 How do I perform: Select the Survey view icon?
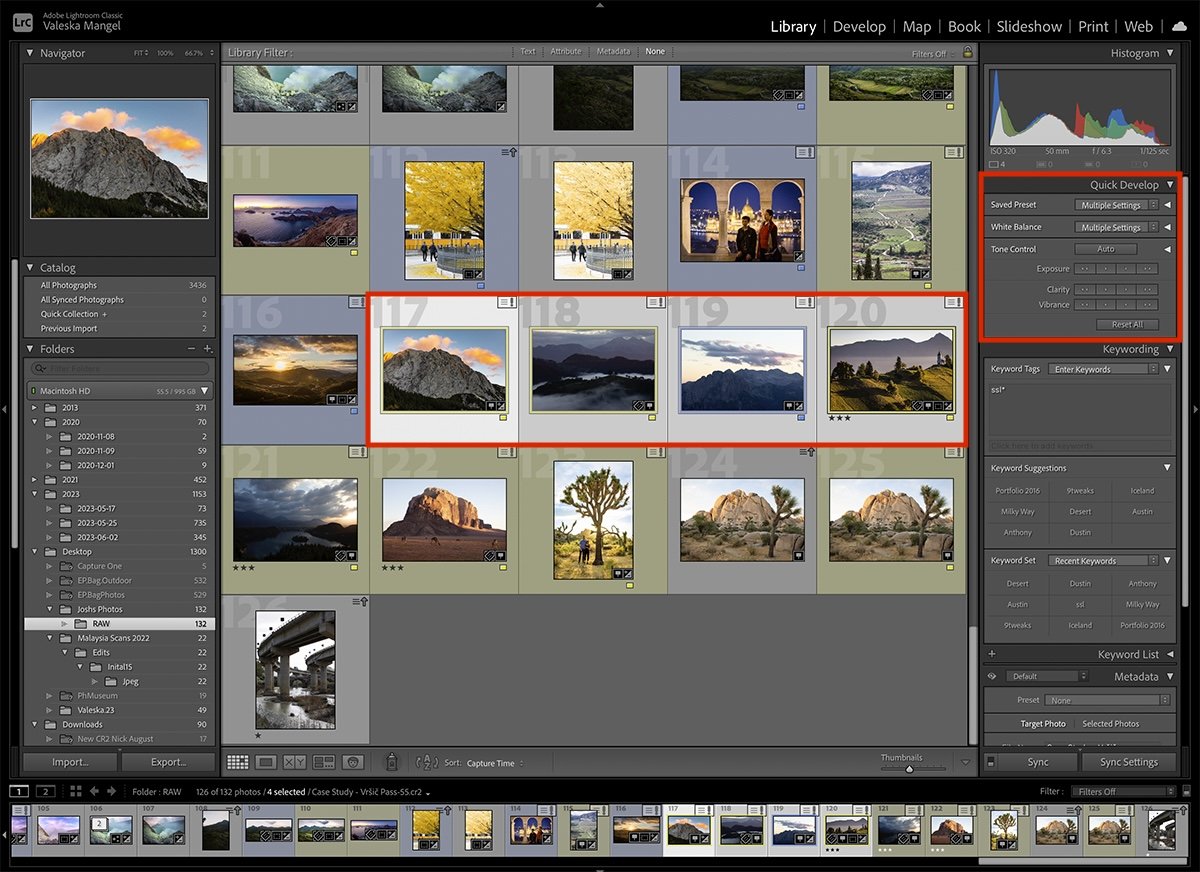pyautogui.click(x=323, y=761)
